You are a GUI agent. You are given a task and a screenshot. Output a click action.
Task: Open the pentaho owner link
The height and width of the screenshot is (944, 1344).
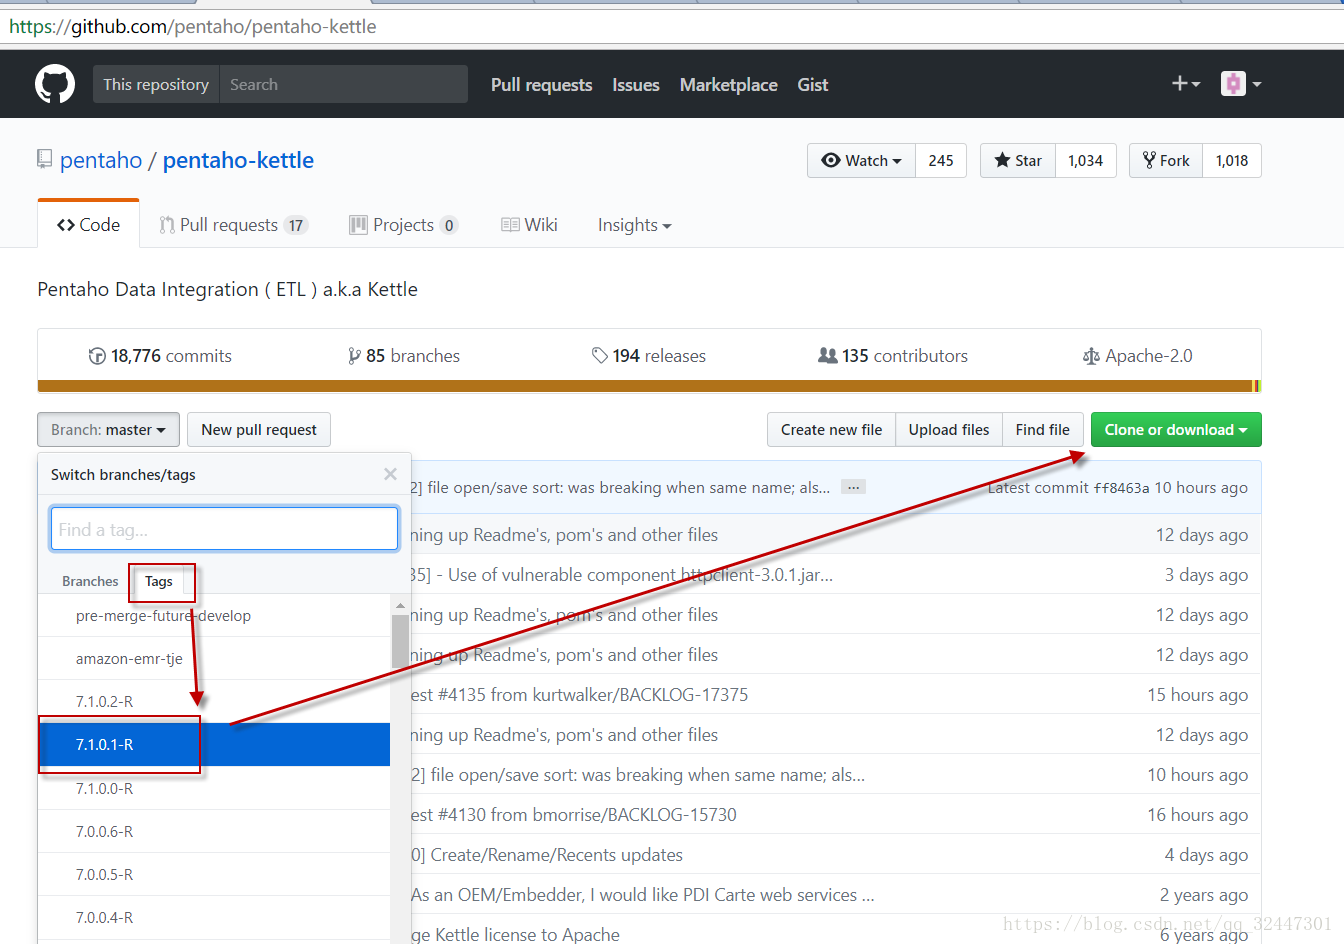coord(101,160)
